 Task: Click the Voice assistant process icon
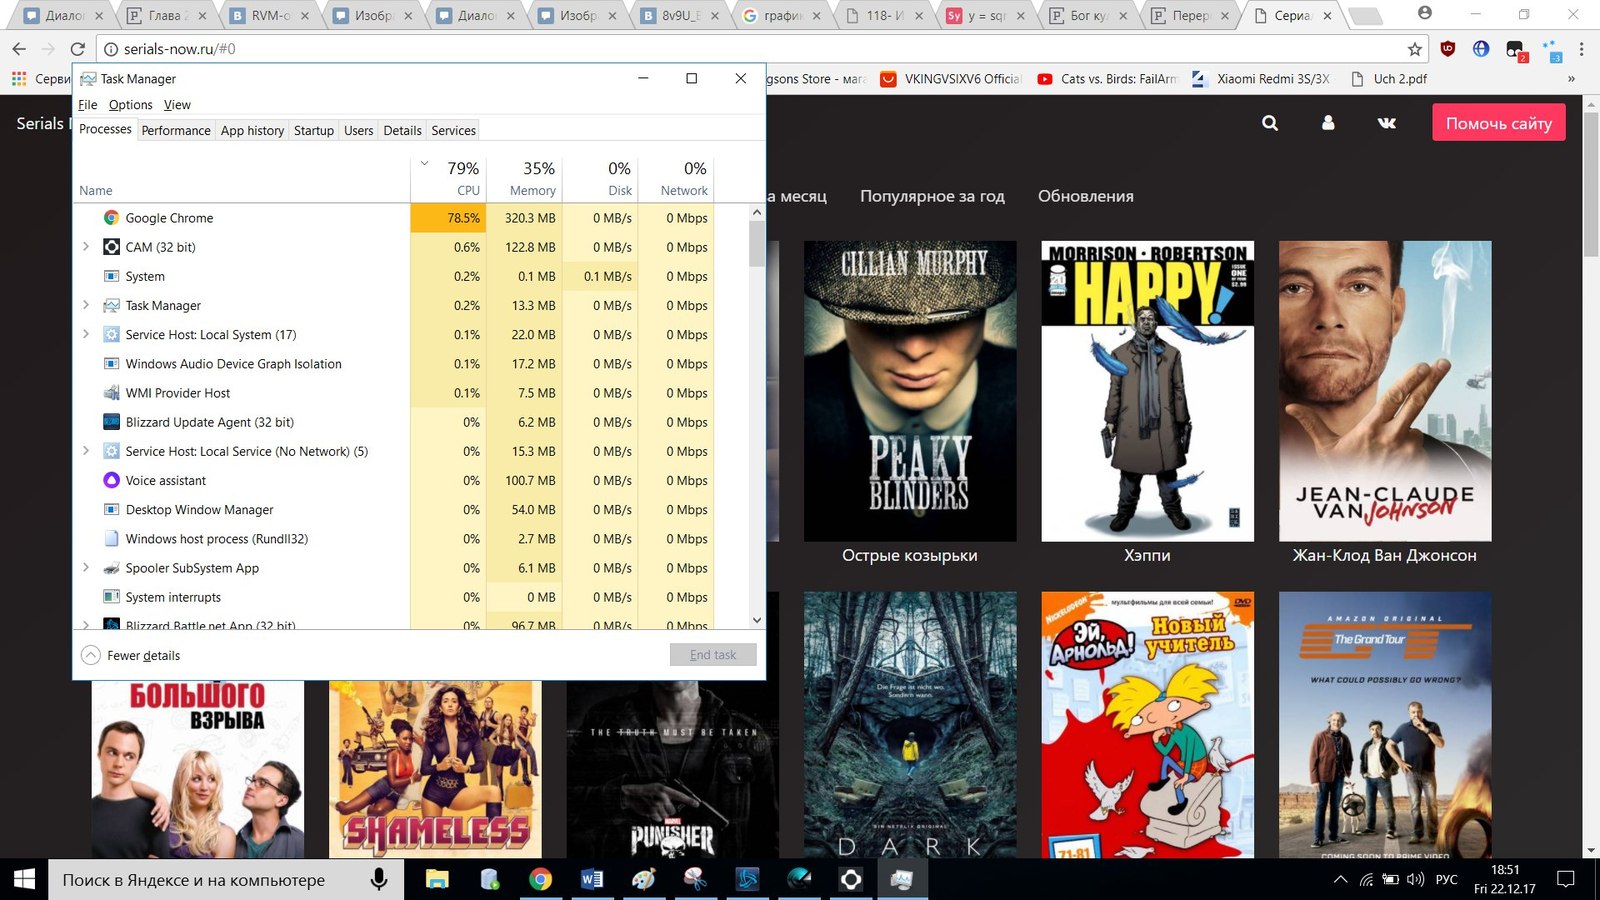(x=111, y=480)
